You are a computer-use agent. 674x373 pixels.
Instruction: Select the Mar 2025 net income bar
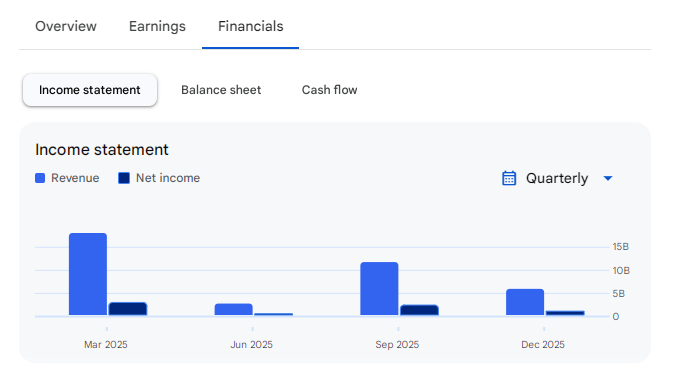point(128,309)
